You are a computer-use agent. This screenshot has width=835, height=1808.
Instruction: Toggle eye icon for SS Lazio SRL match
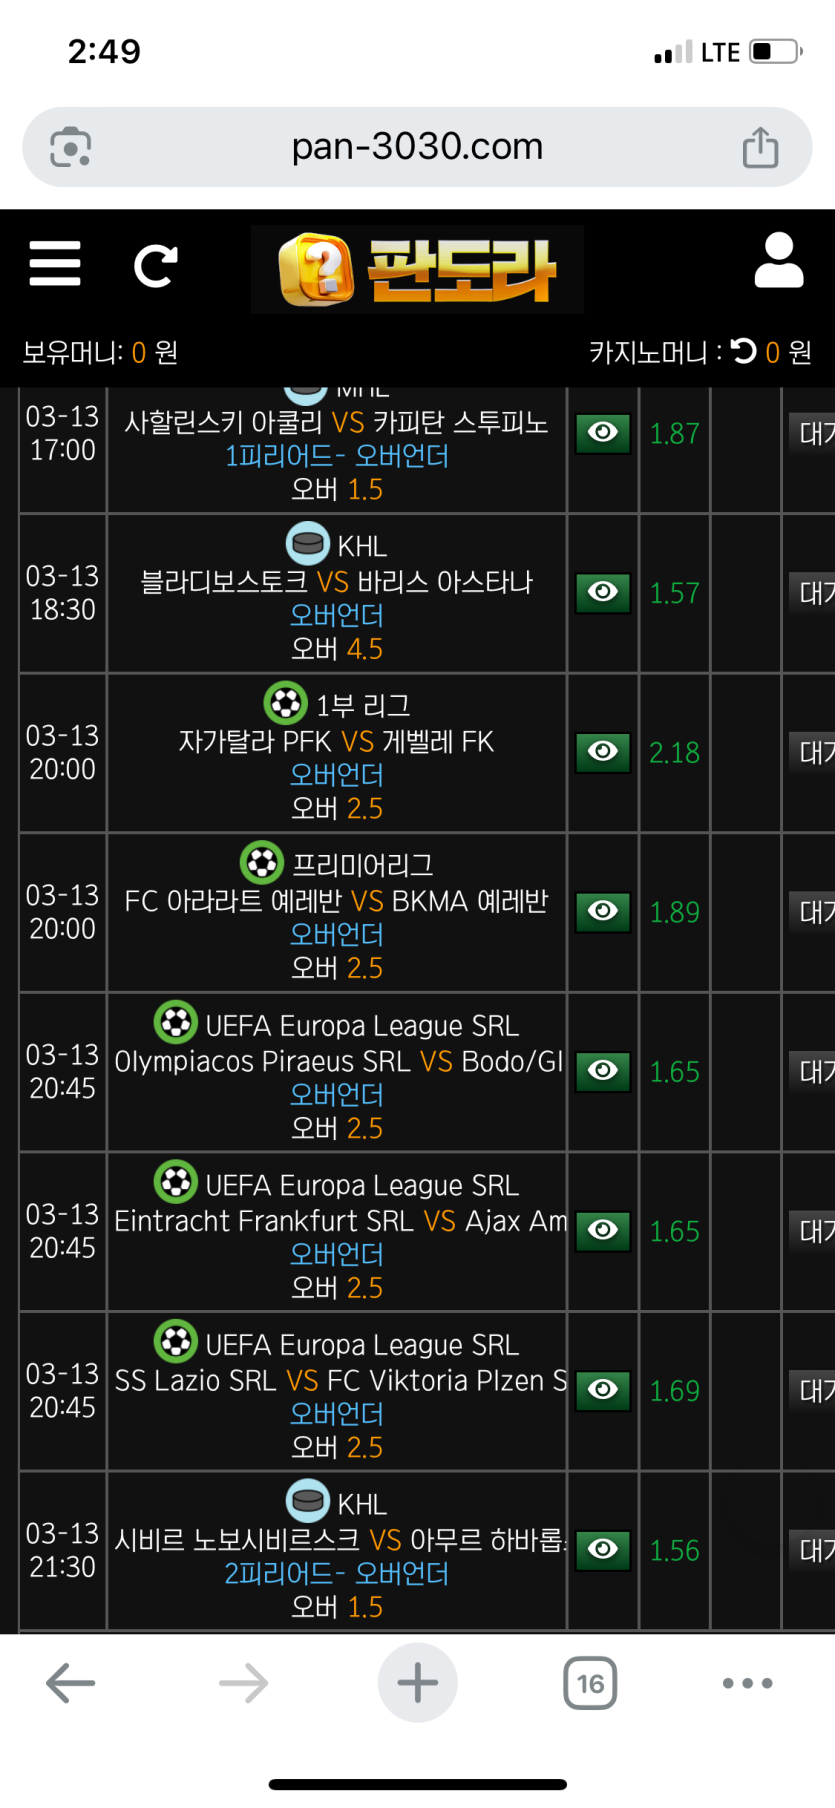(603, 1390)
